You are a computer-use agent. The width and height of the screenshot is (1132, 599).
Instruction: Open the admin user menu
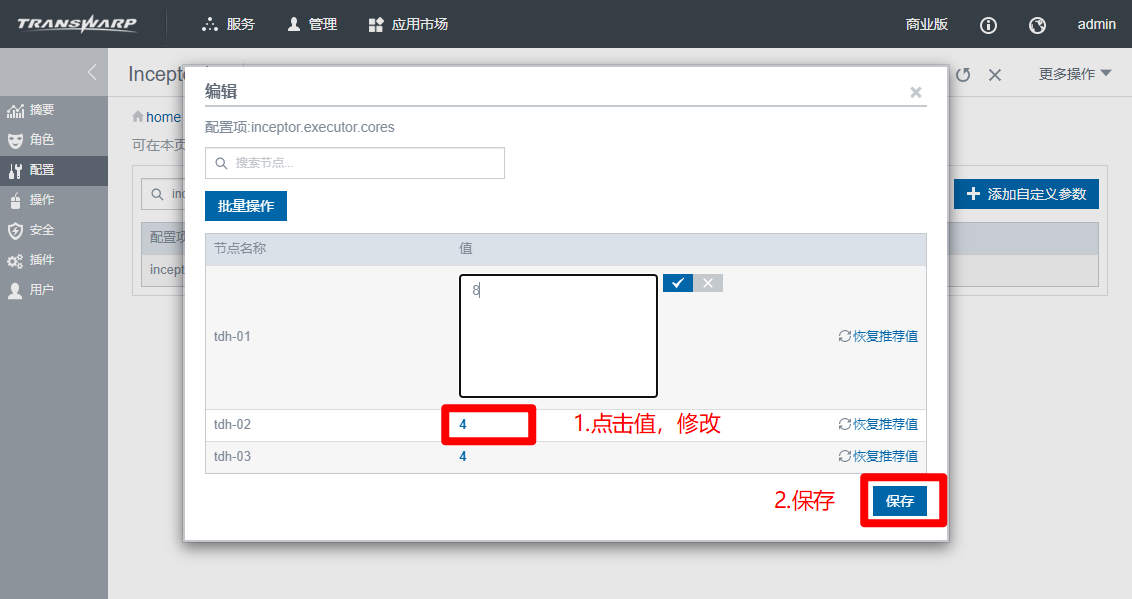[1096, 24]
